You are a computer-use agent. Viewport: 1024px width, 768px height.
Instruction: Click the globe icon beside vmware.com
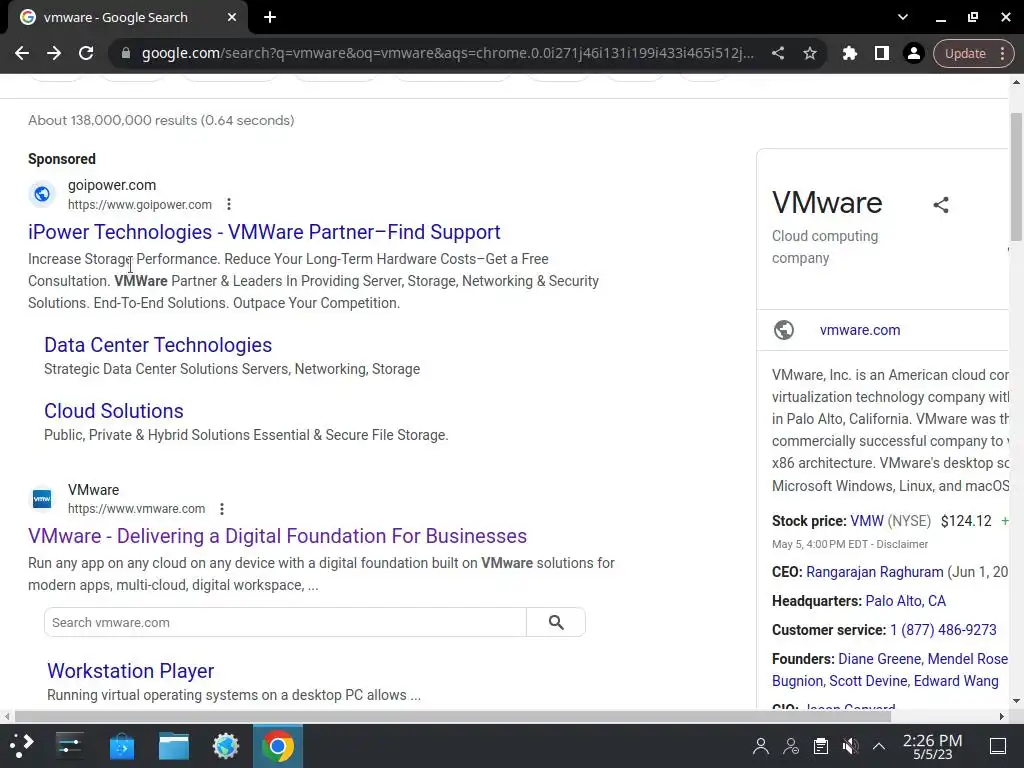coord(784,330)
